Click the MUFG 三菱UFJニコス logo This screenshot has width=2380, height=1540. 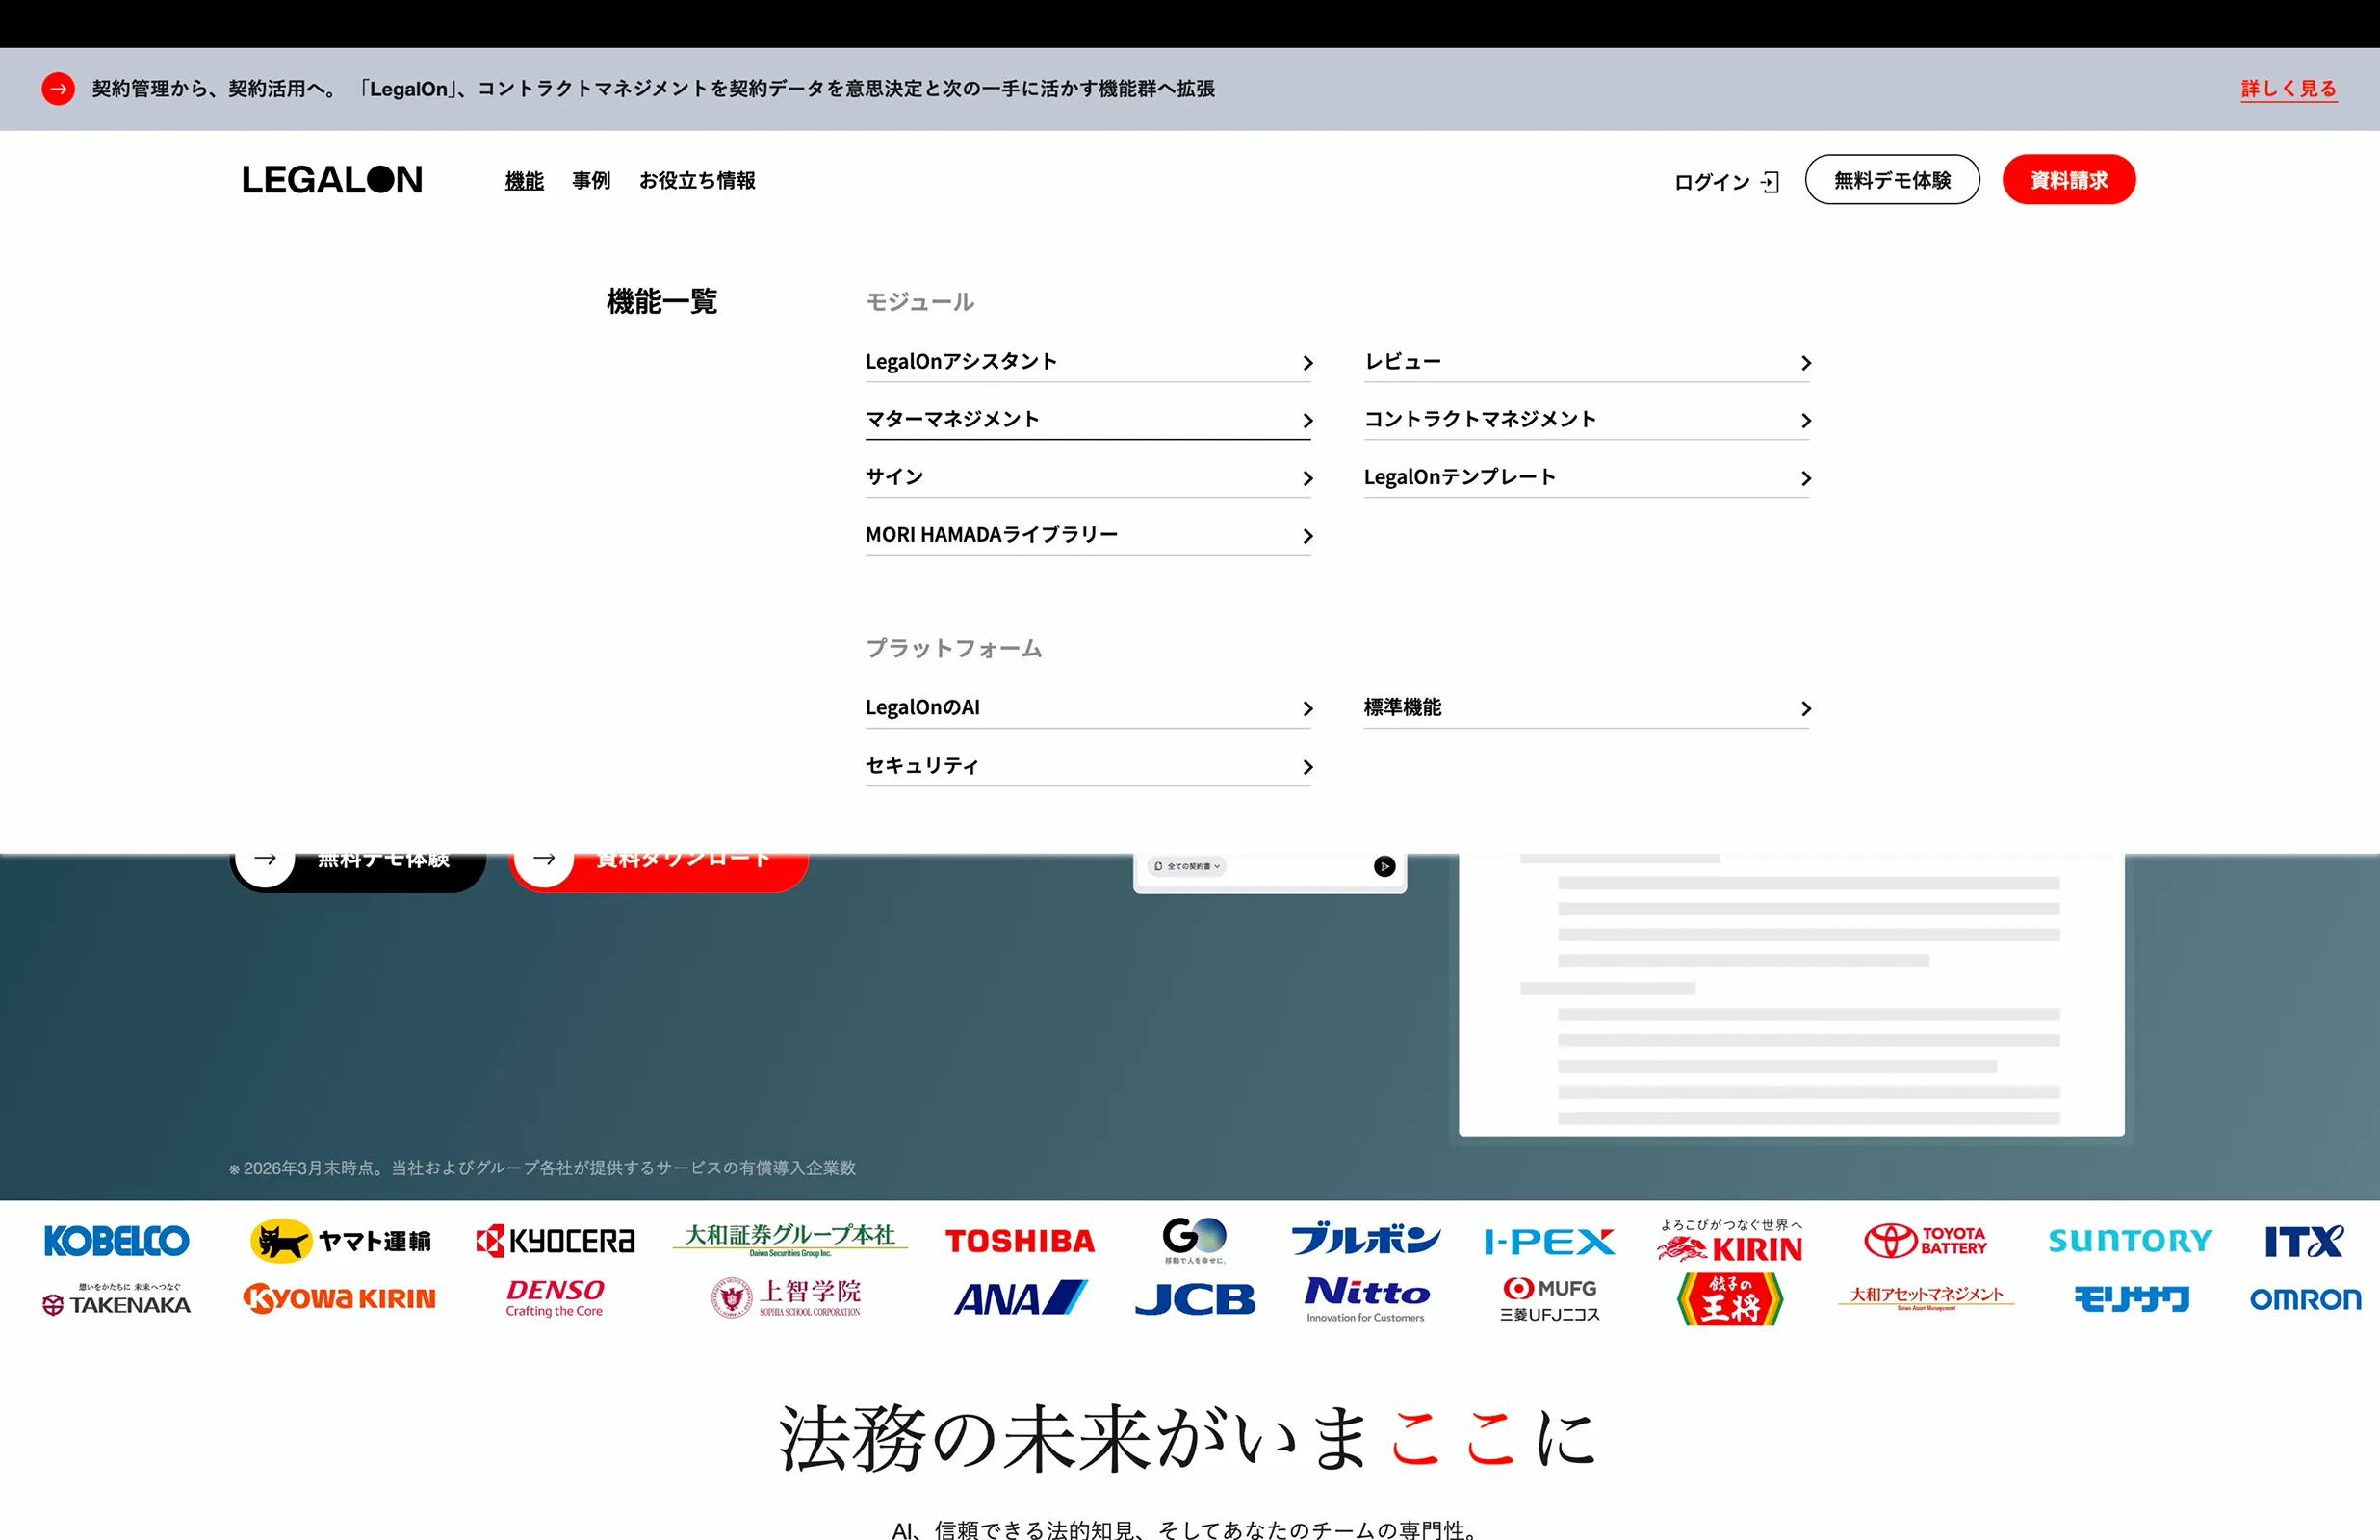point(1549,1300)
